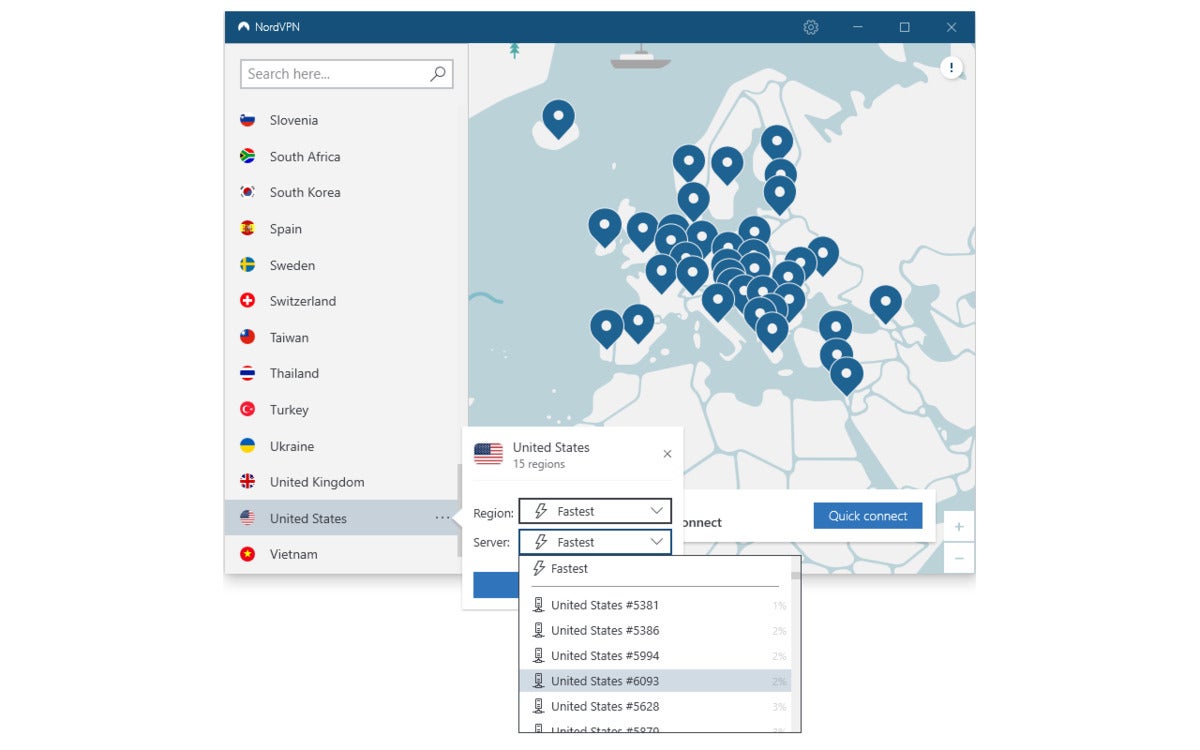This screenshot has width=1200, height=750.
Task: Focus the Search here input field
Action: (346, 74)
